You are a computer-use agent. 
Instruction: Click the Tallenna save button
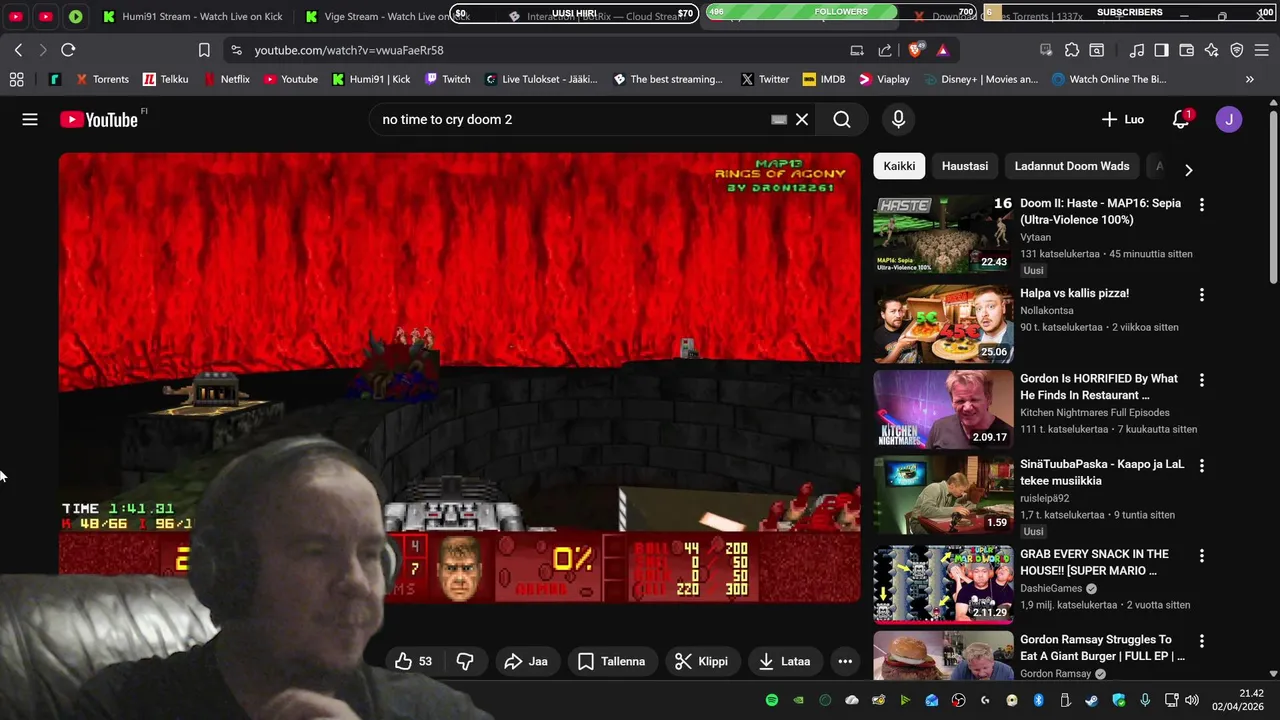(611, 661)
